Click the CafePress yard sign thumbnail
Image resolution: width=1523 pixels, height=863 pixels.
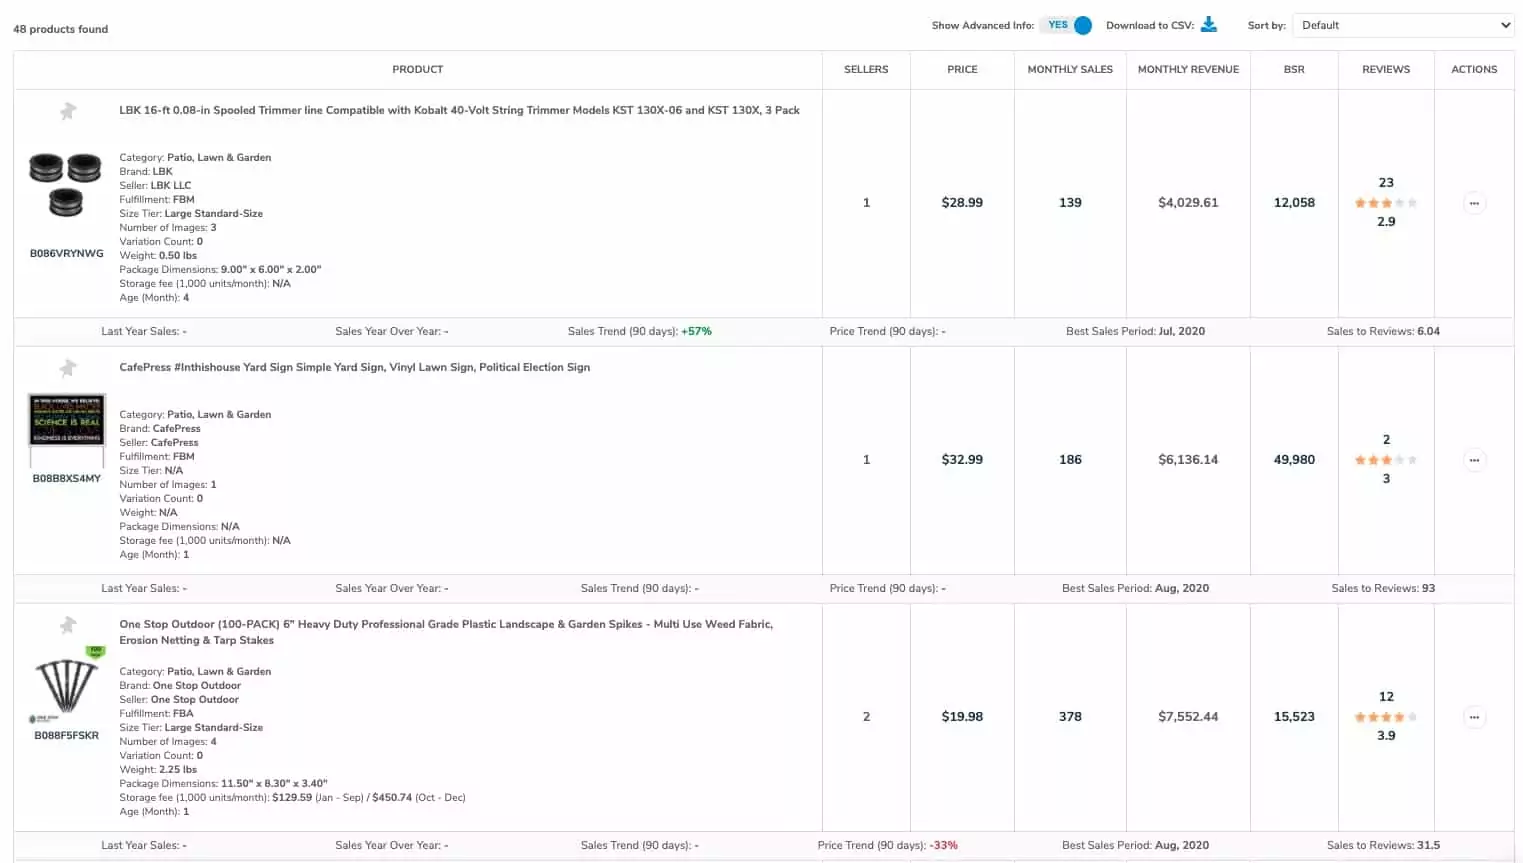[x=66, y=419]
